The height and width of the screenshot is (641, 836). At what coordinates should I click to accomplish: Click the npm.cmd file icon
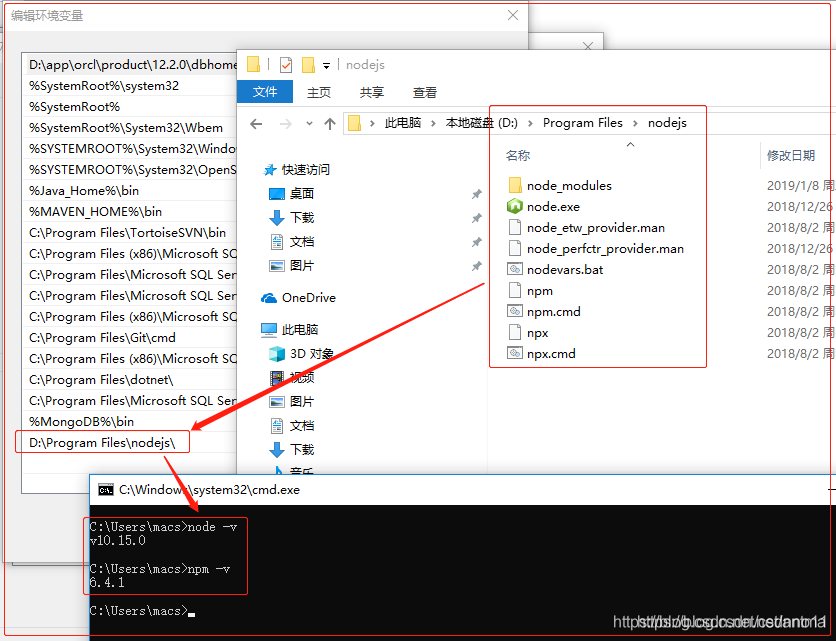pyautogui.click(x=515, y=311)
